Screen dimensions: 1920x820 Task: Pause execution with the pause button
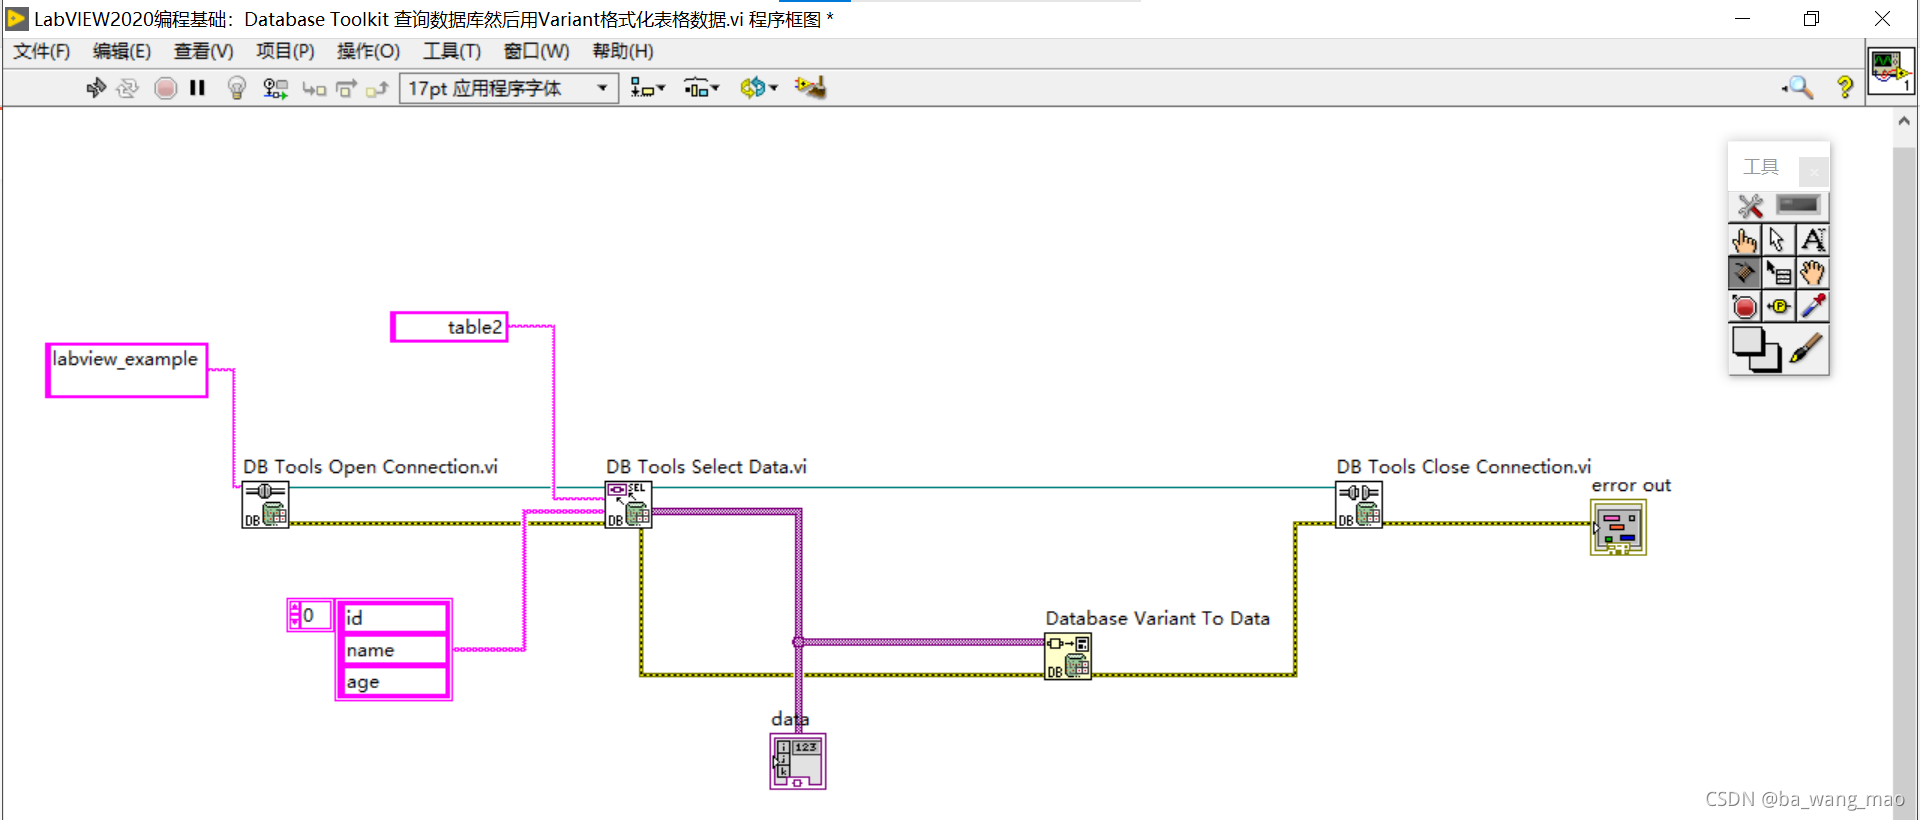[197, 88]
